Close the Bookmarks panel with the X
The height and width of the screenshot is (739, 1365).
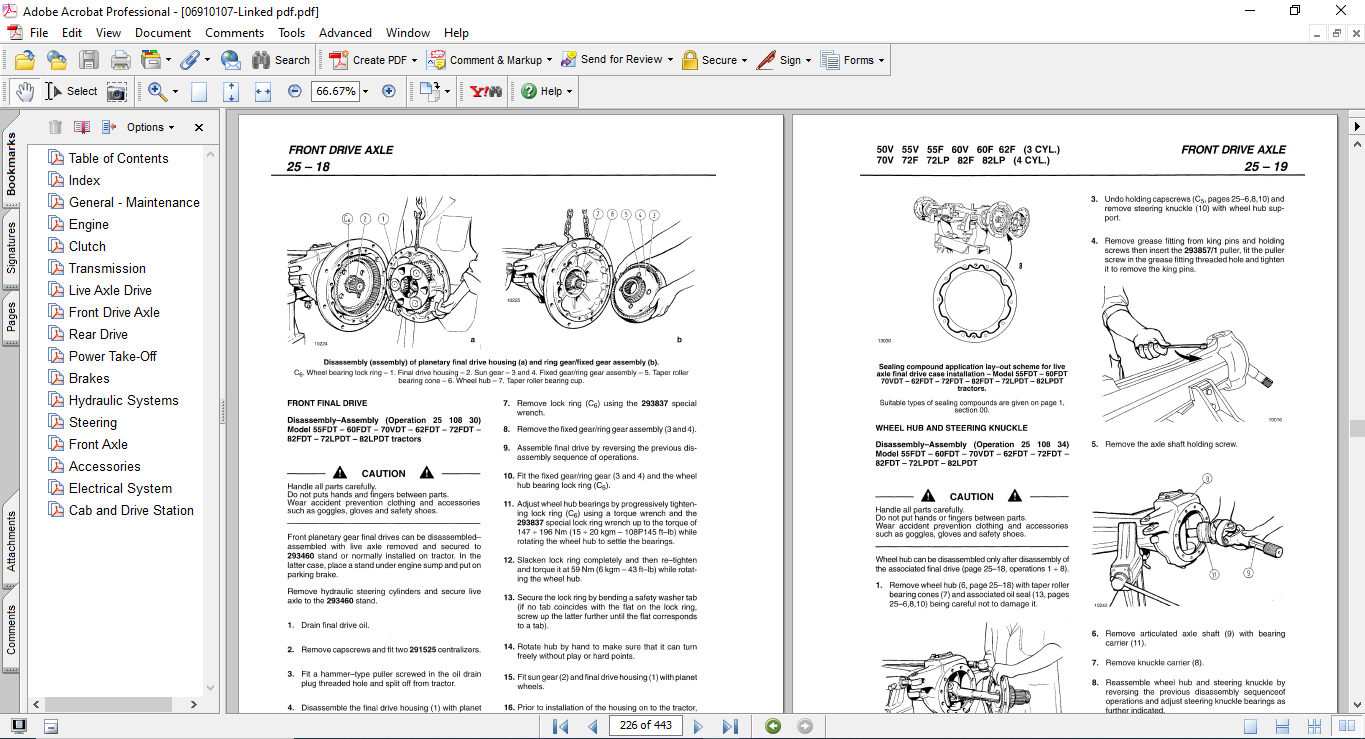[x=199, y=127]
